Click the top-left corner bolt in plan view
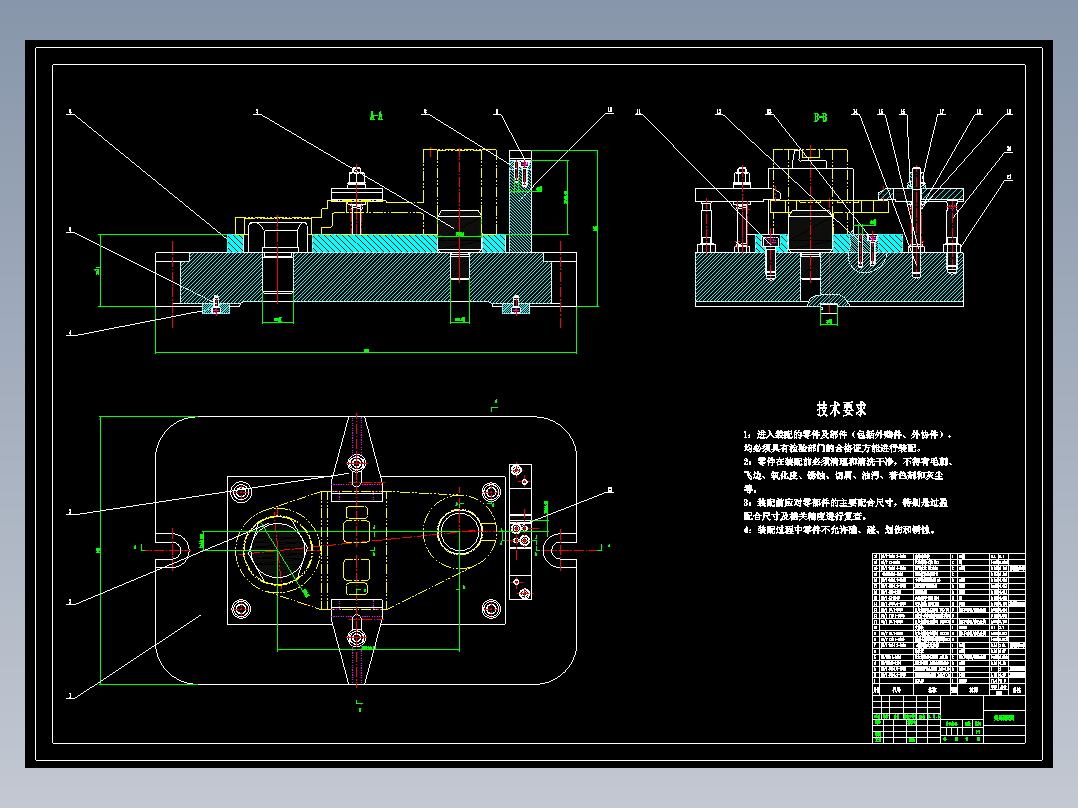 241,491
